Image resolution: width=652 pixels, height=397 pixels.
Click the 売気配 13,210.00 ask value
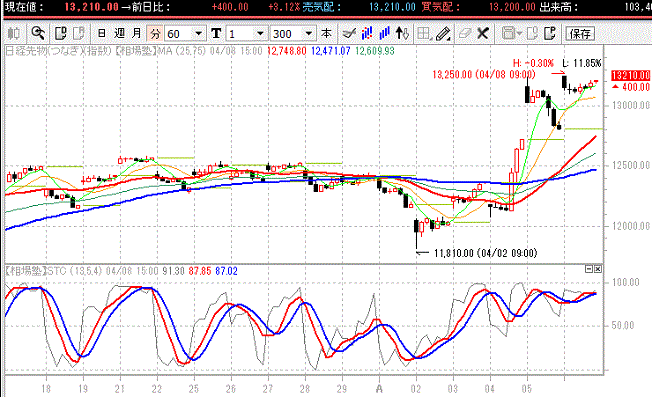click(x=392, y=7)
